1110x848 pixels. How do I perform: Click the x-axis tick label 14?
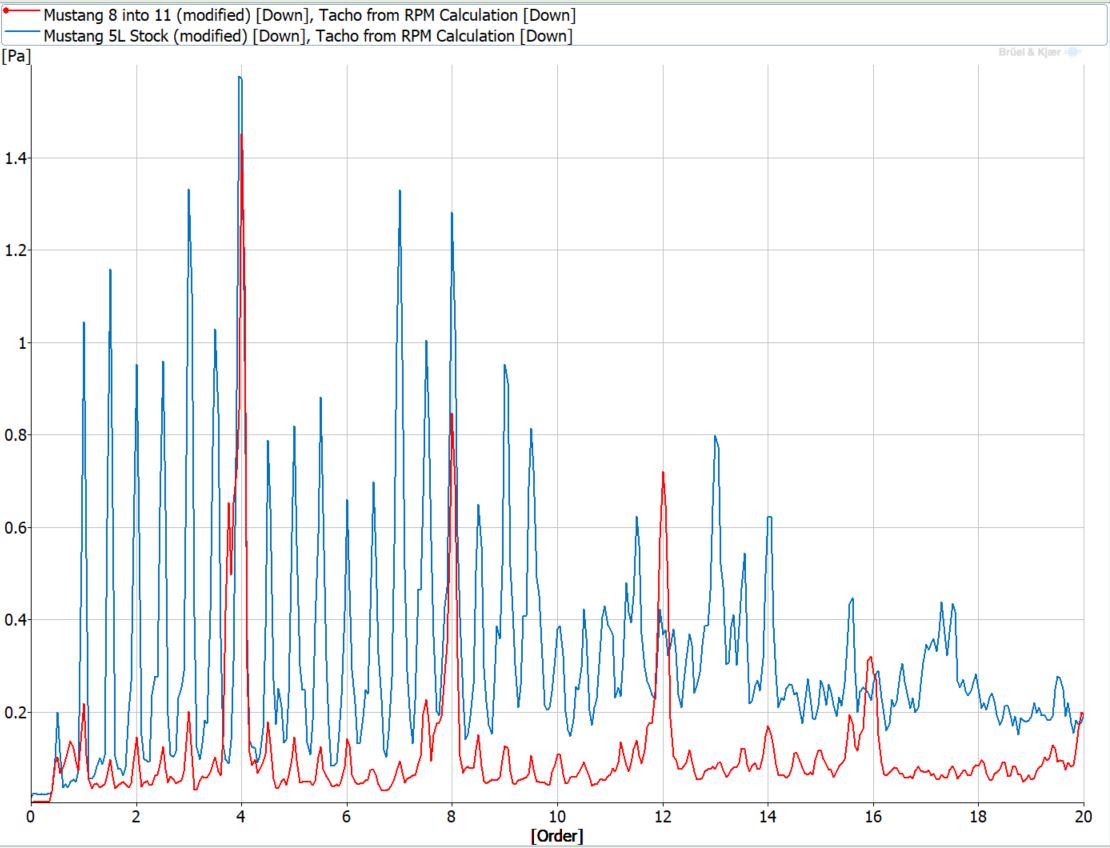tap(767, 816)
